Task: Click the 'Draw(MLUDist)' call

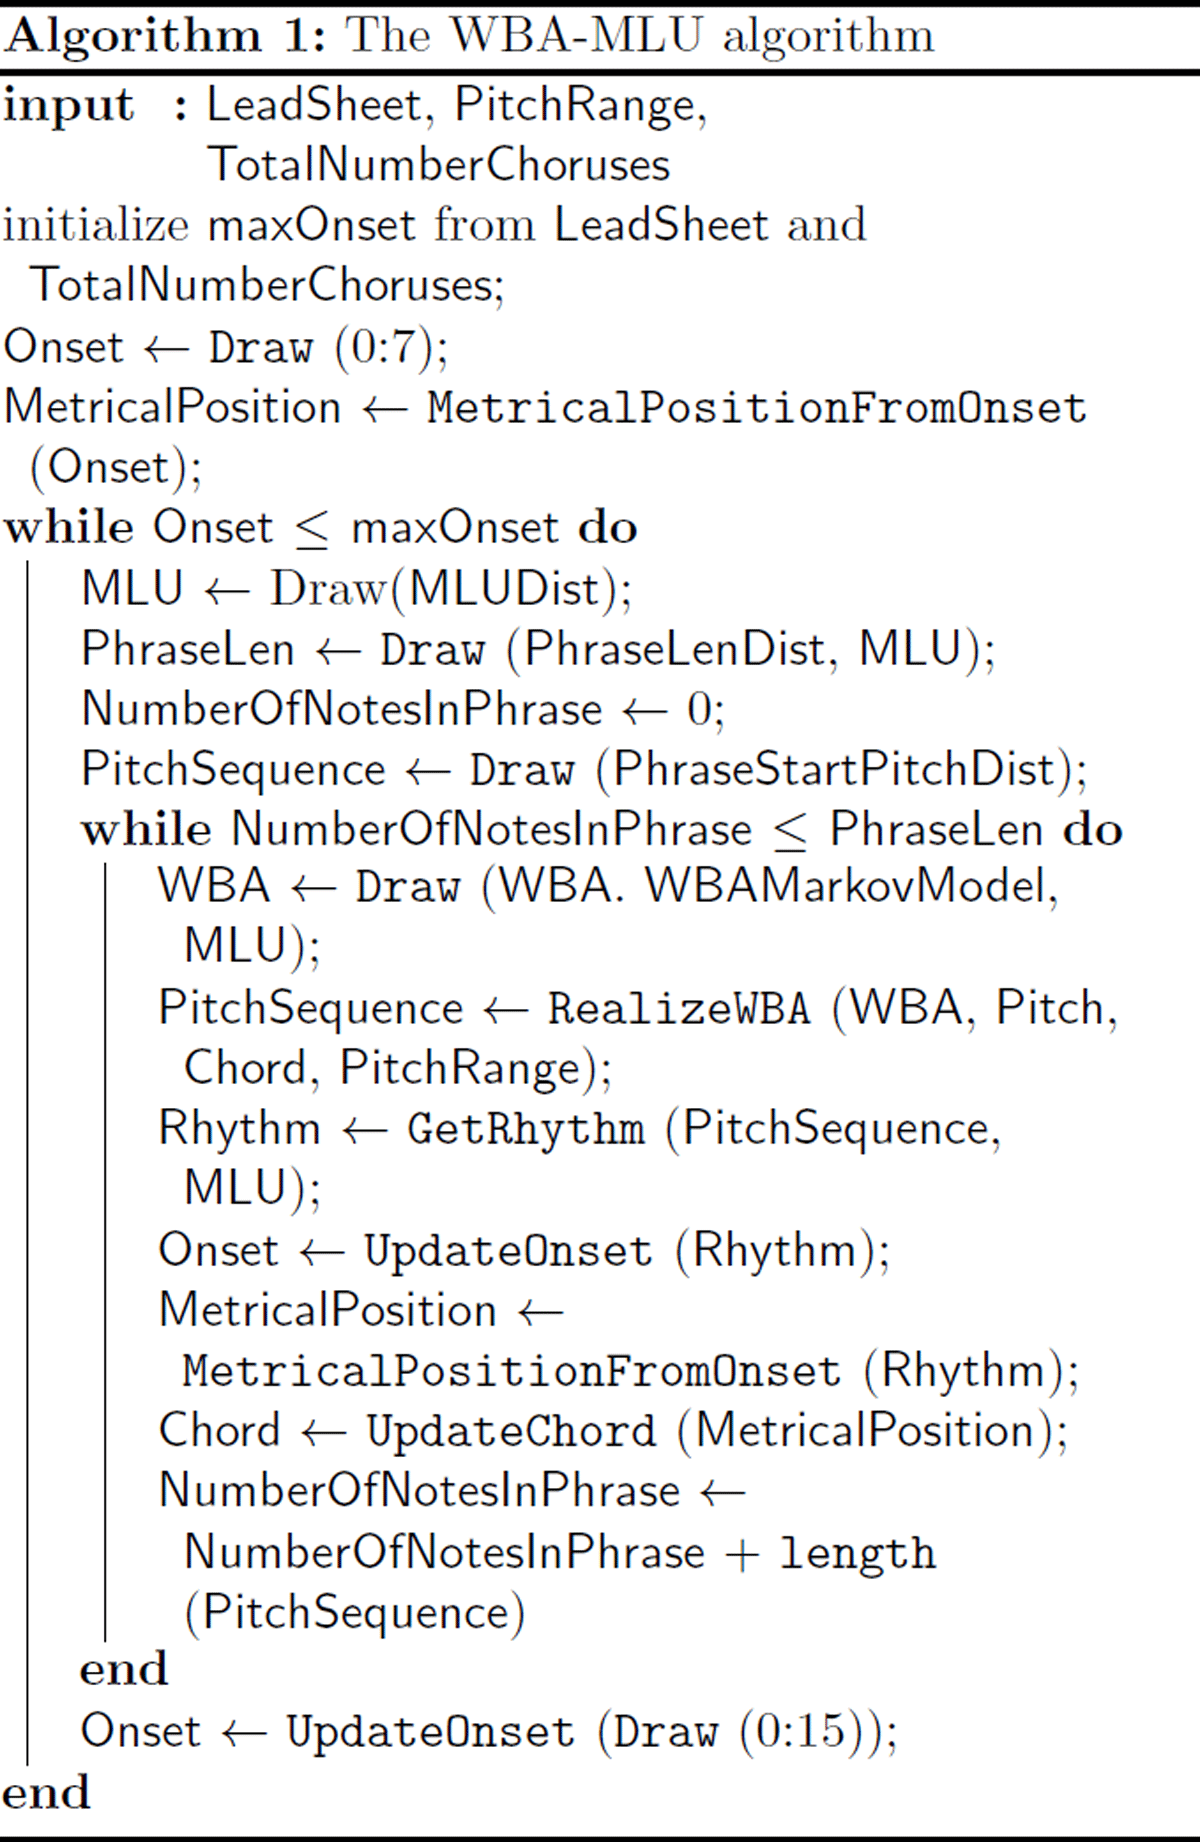Action: tap(450, 589)
